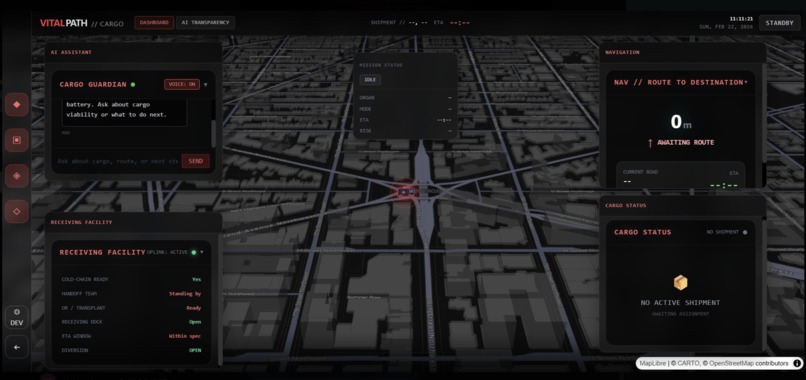Click the MISSION STATUS heading

point(381,65)
